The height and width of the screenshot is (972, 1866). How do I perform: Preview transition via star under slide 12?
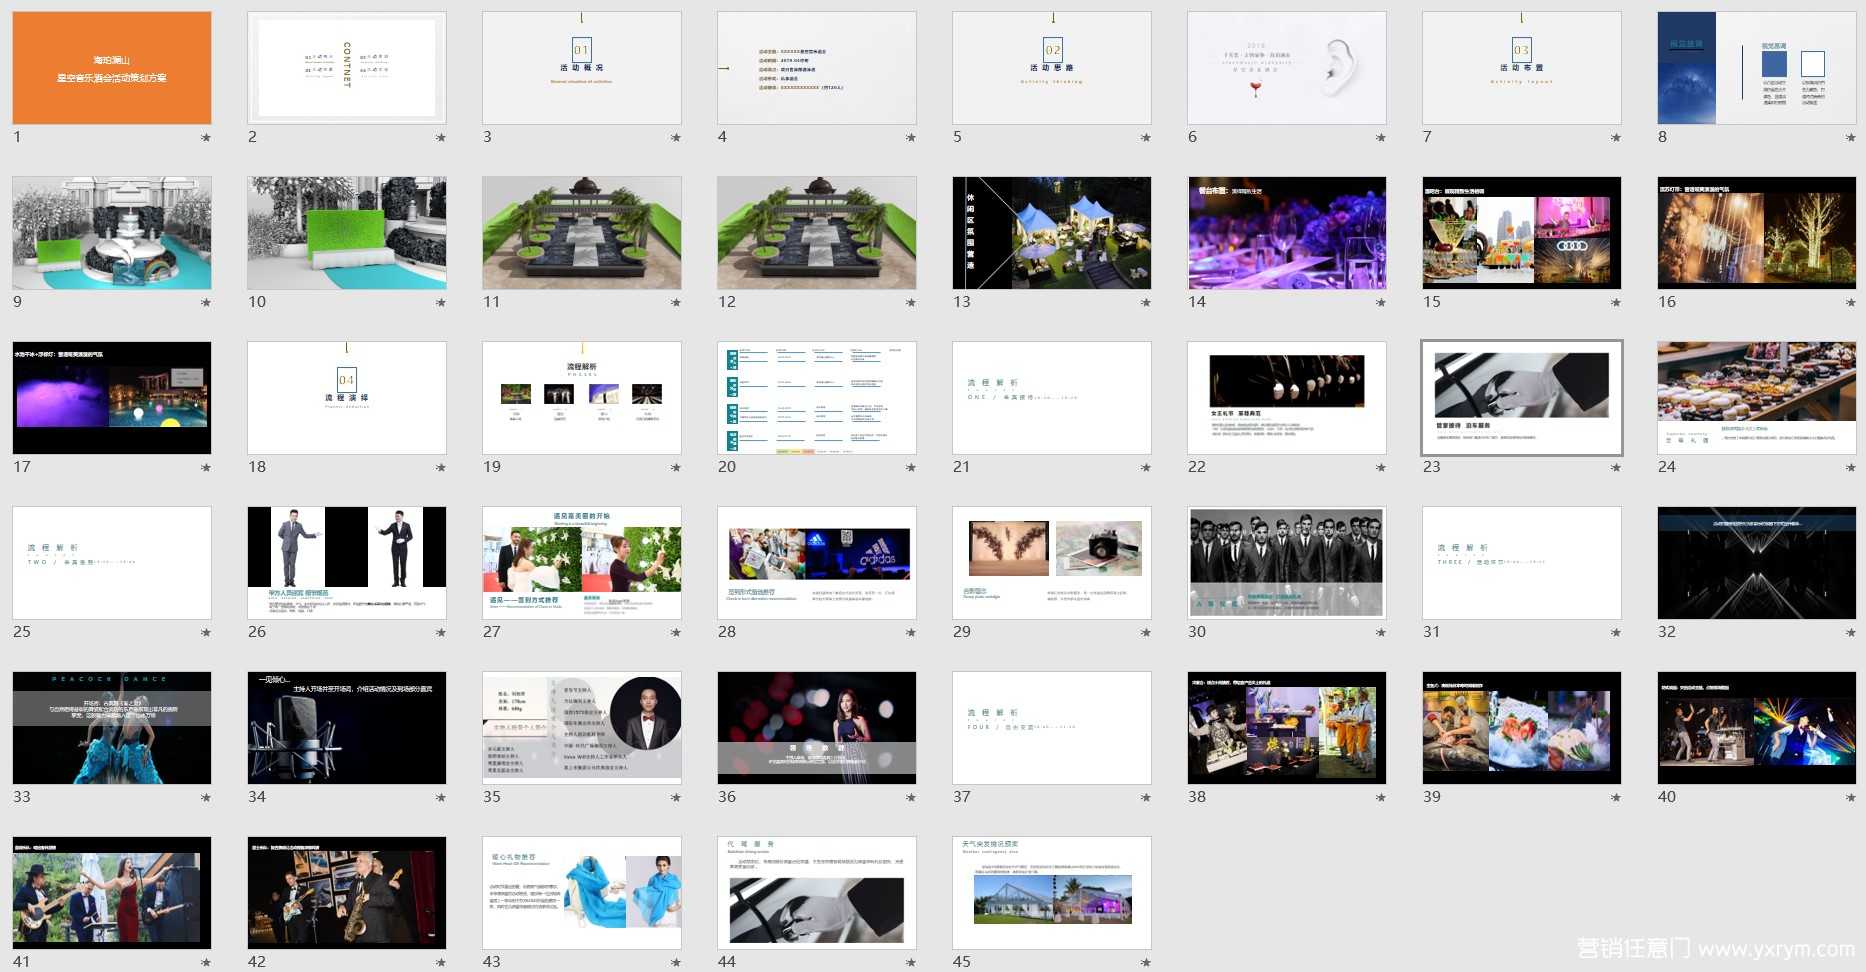[x=911, y=303]
